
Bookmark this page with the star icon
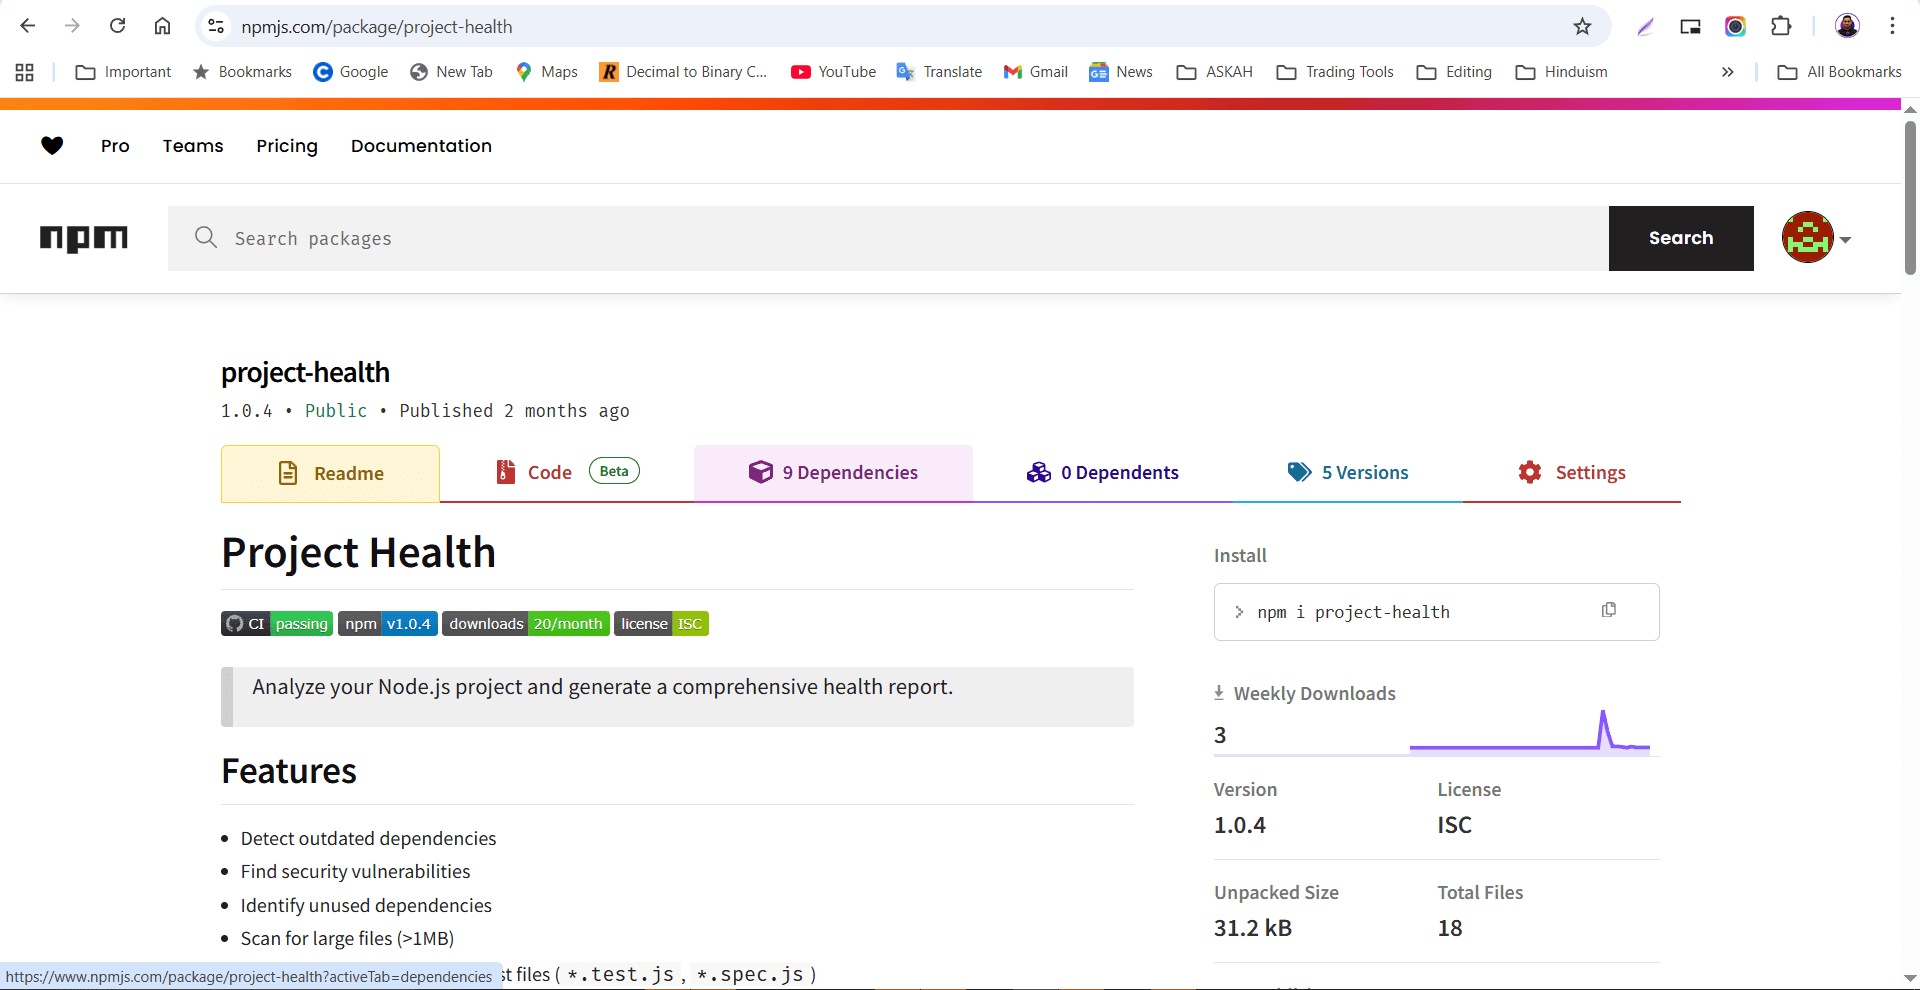click(1582, 27)
